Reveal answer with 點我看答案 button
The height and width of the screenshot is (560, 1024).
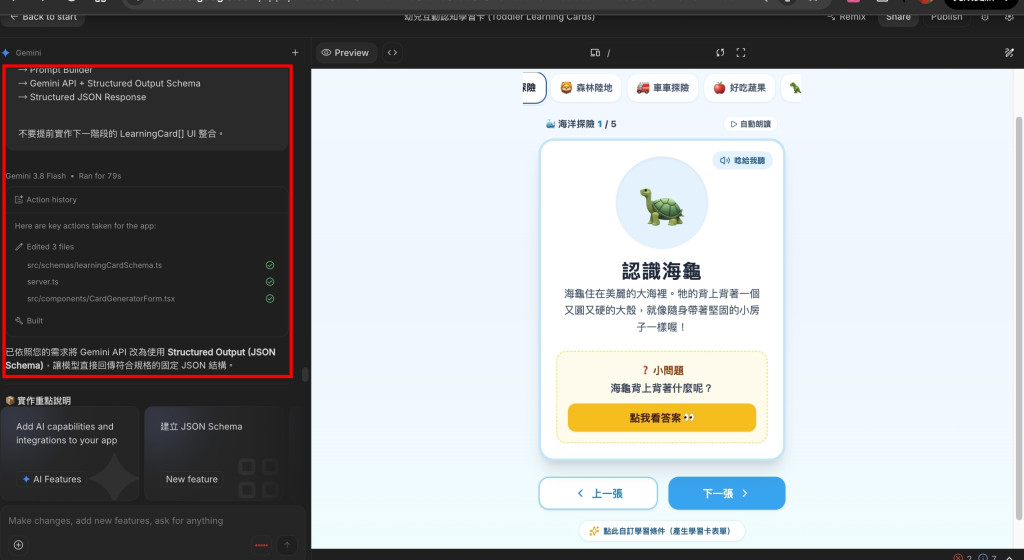[x=662, y=418]
